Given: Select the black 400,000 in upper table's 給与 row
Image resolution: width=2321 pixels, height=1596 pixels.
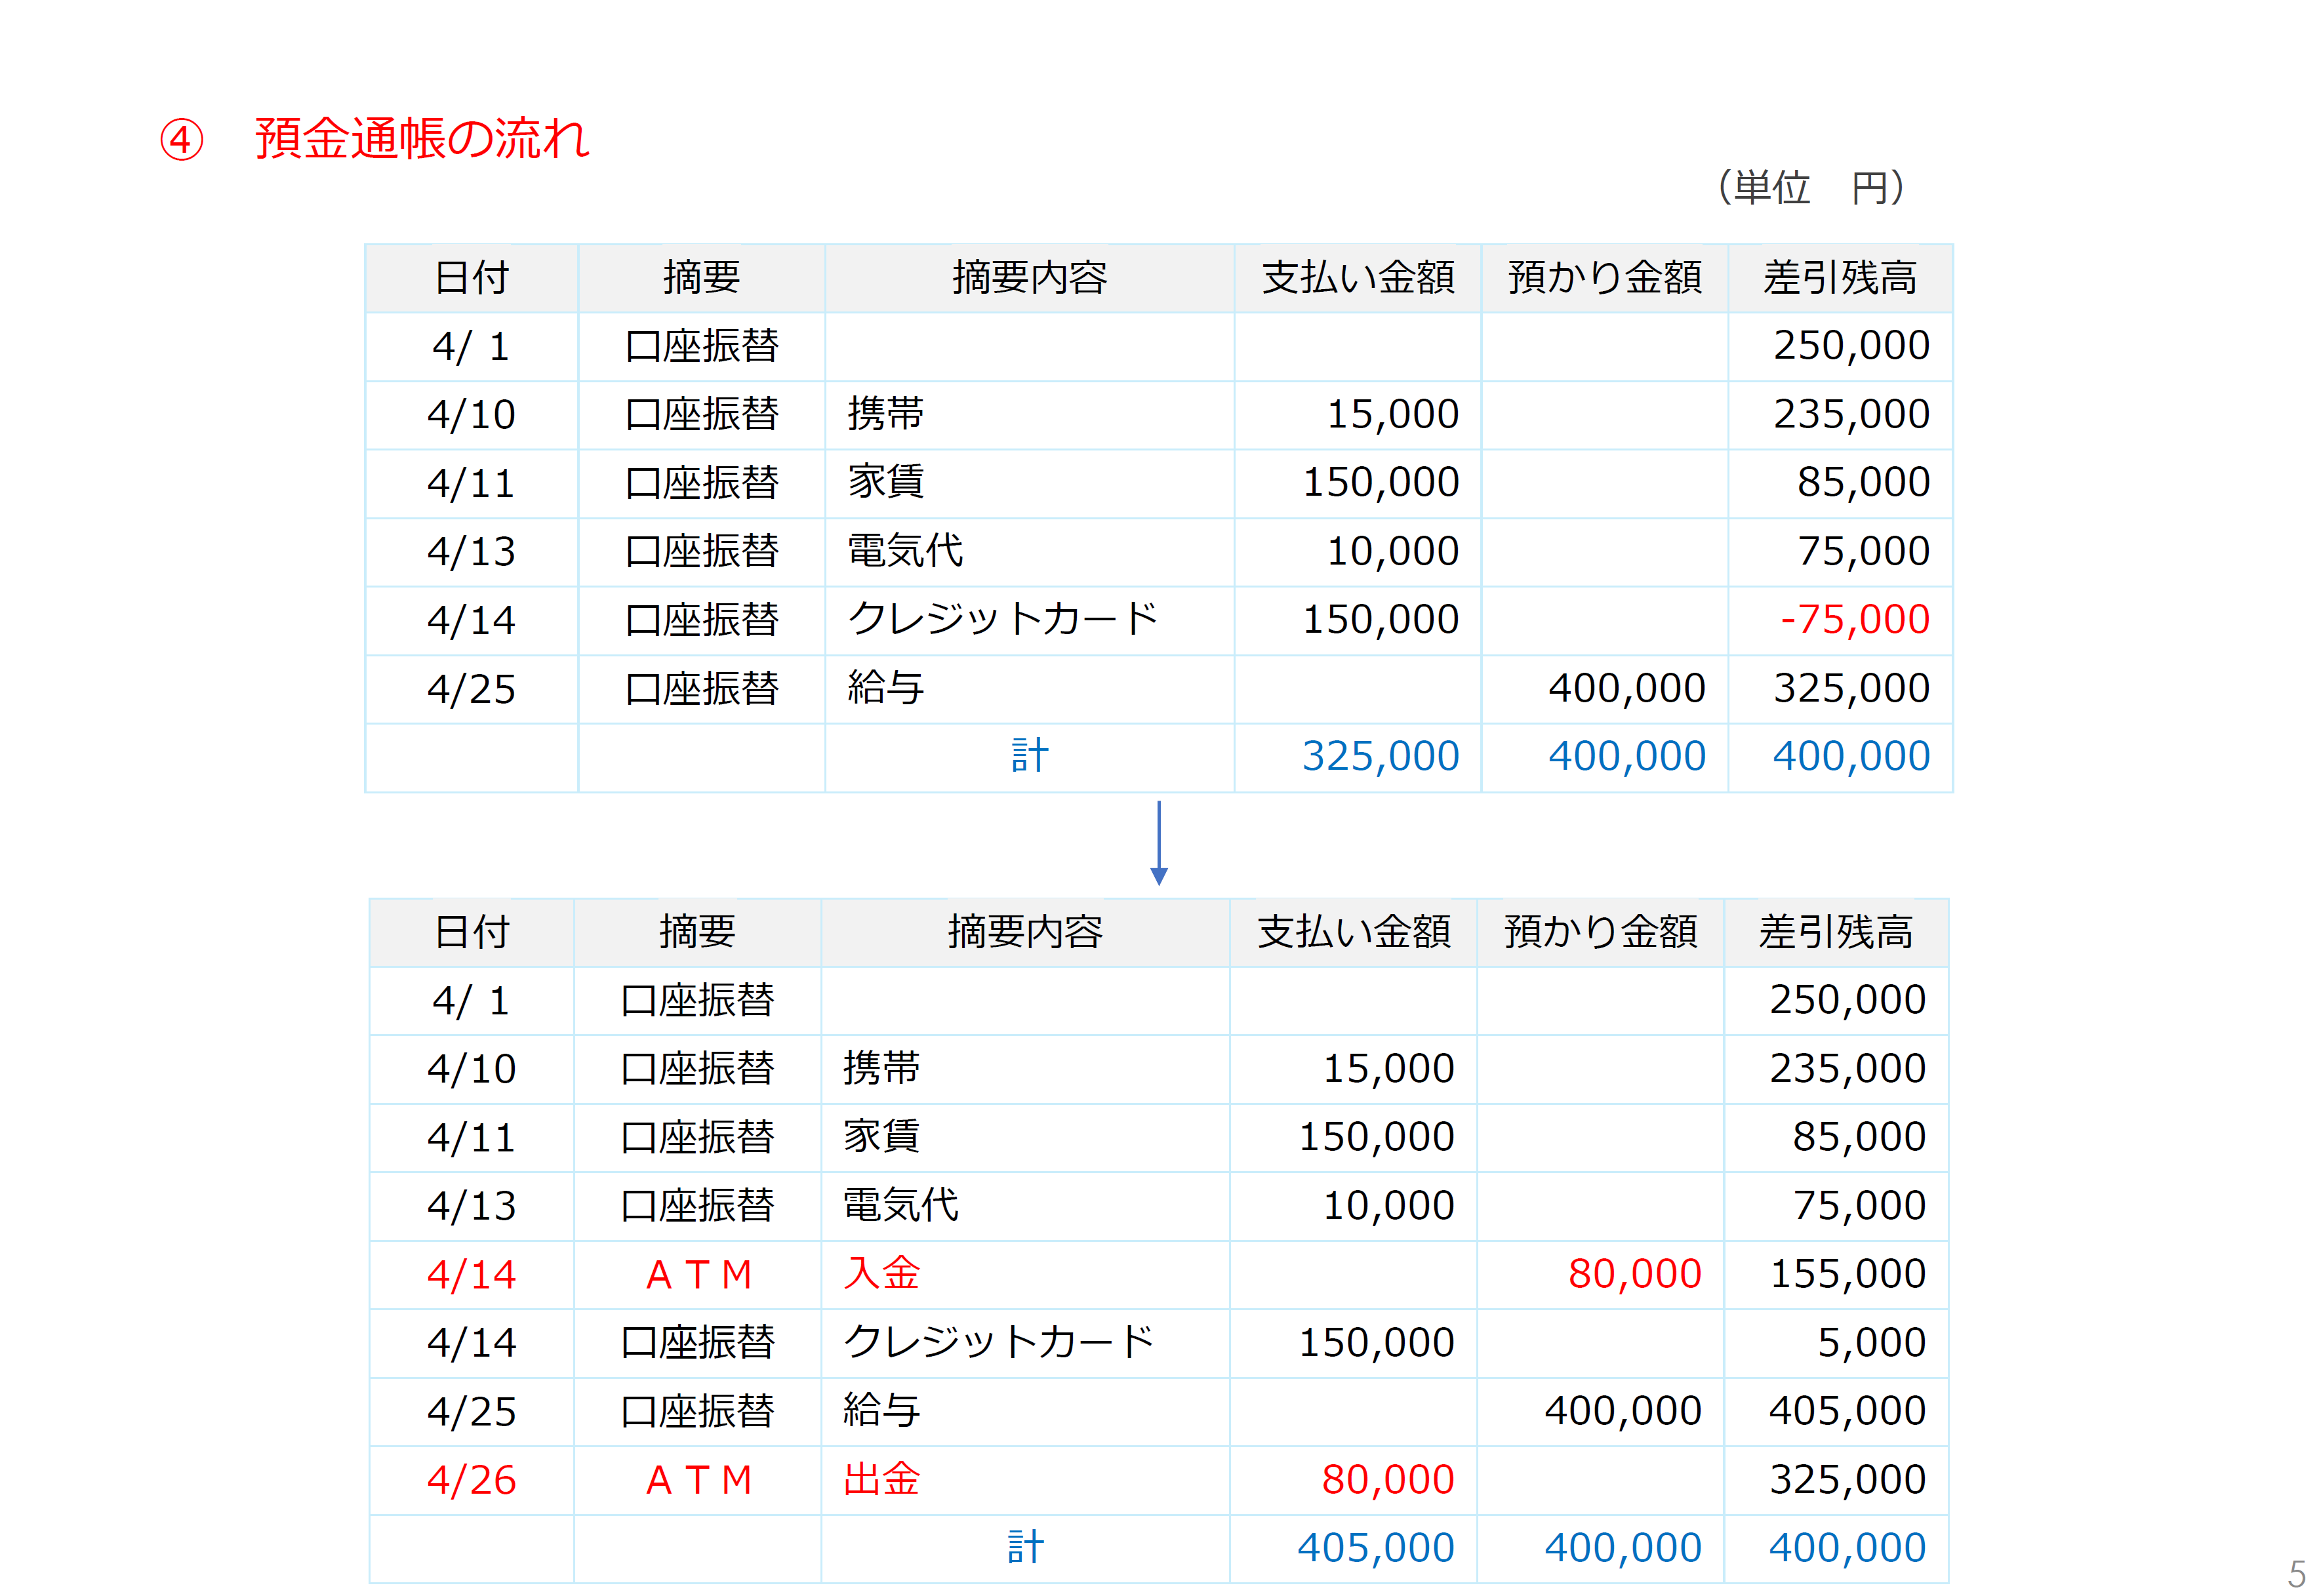Looking at the screenshot, I should point(1626,689).
